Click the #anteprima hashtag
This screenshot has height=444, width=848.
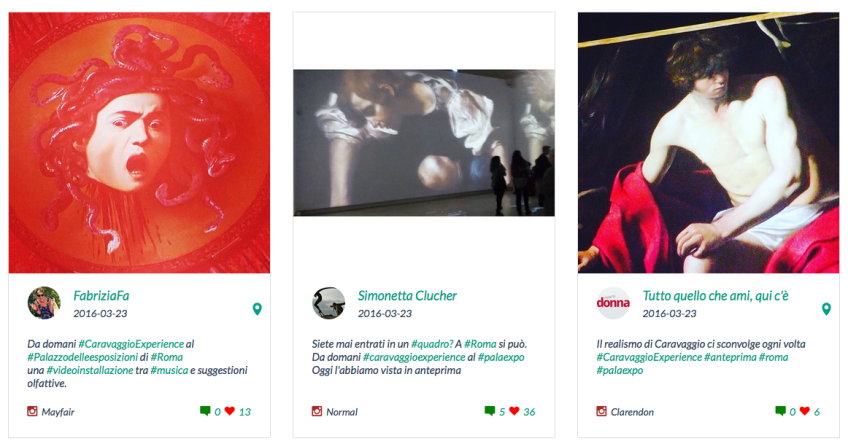tap(730, 357)
